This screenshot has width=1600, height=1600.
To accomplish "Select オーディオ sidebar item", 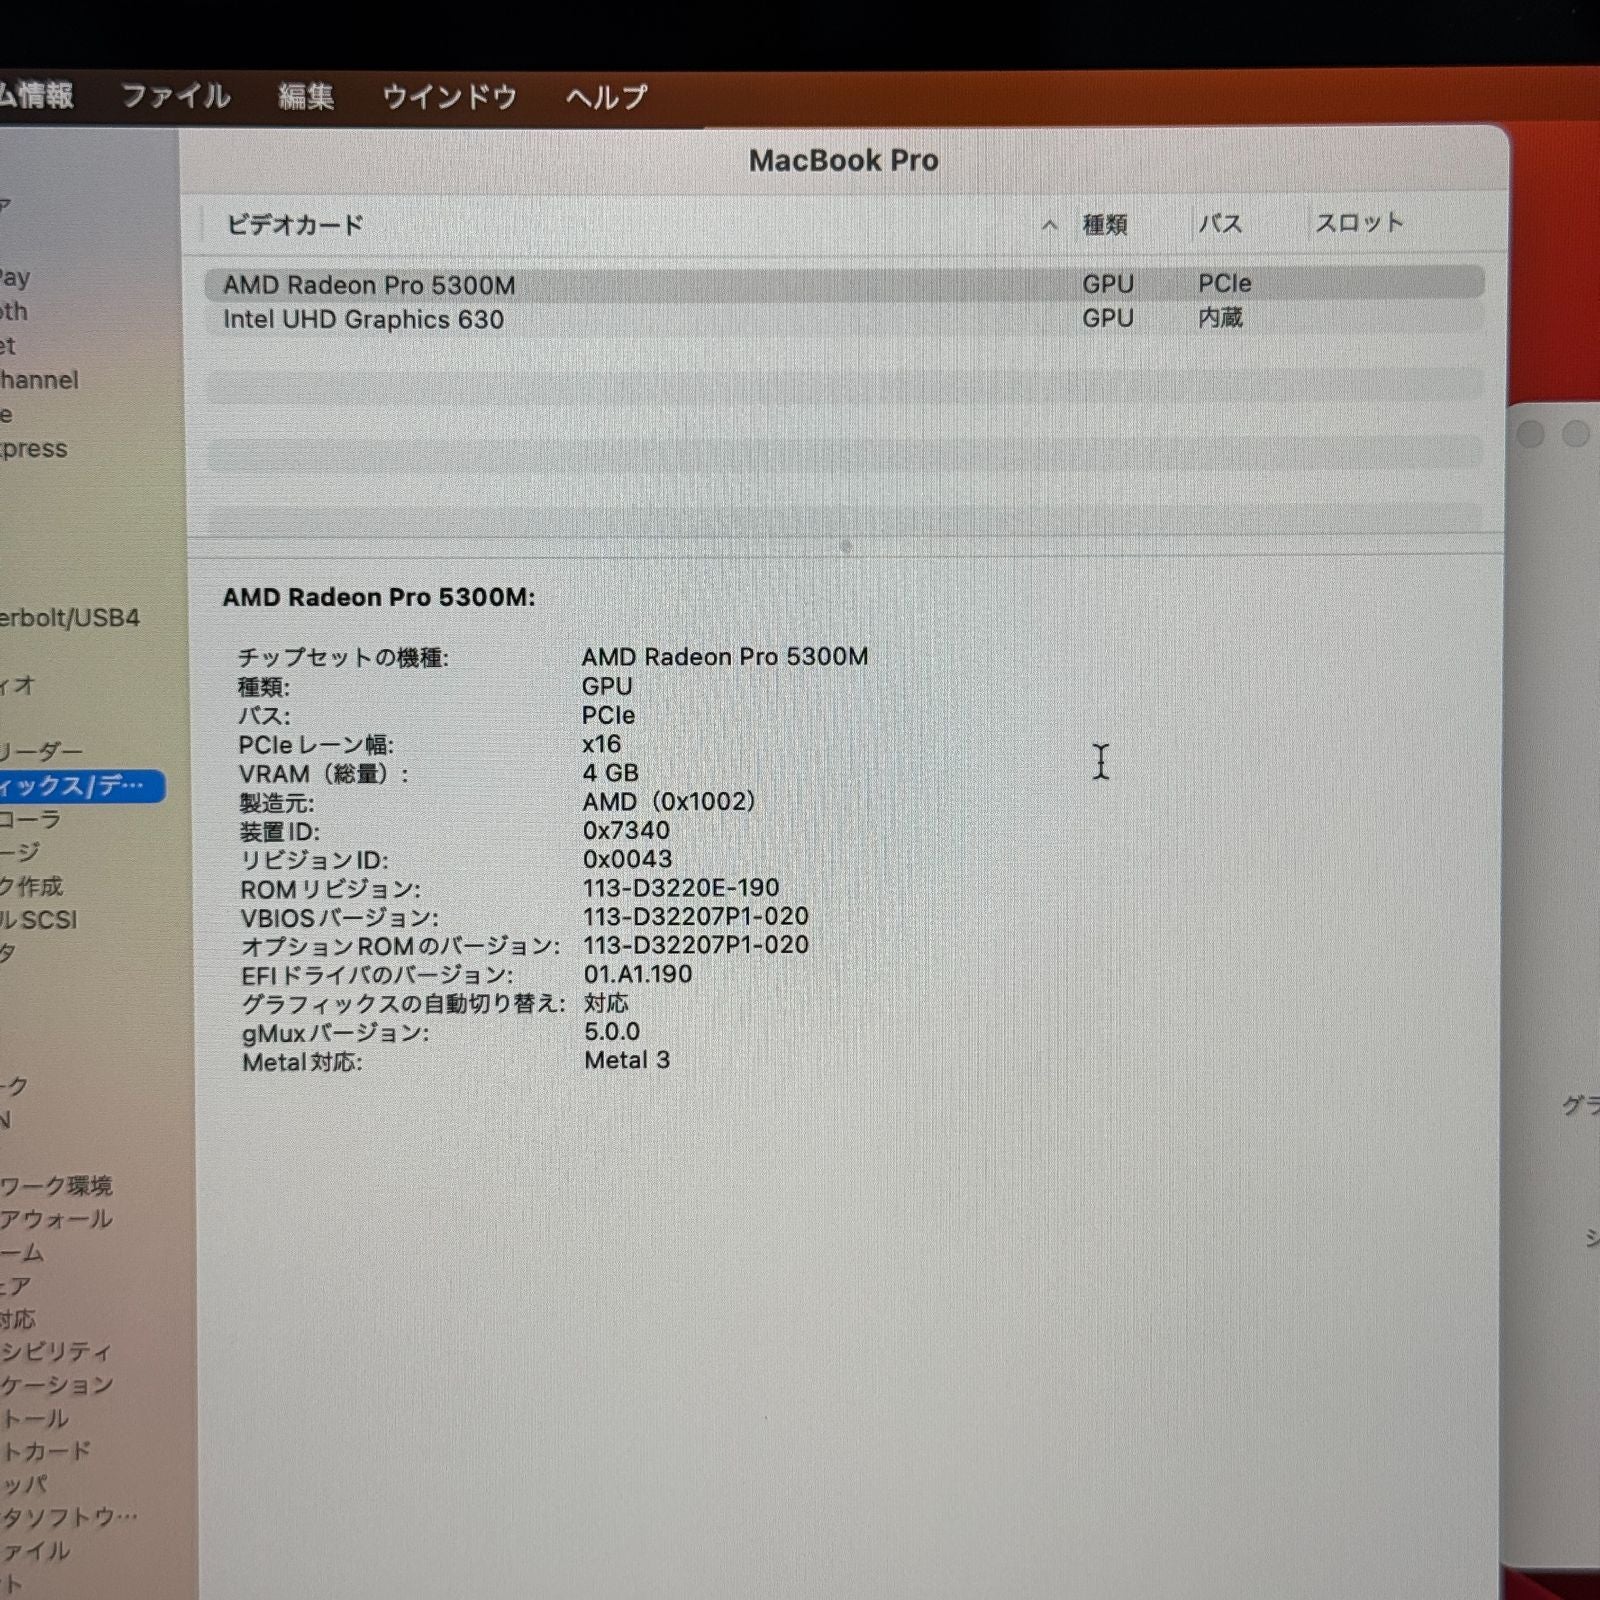I will click(x=18, y=685).
